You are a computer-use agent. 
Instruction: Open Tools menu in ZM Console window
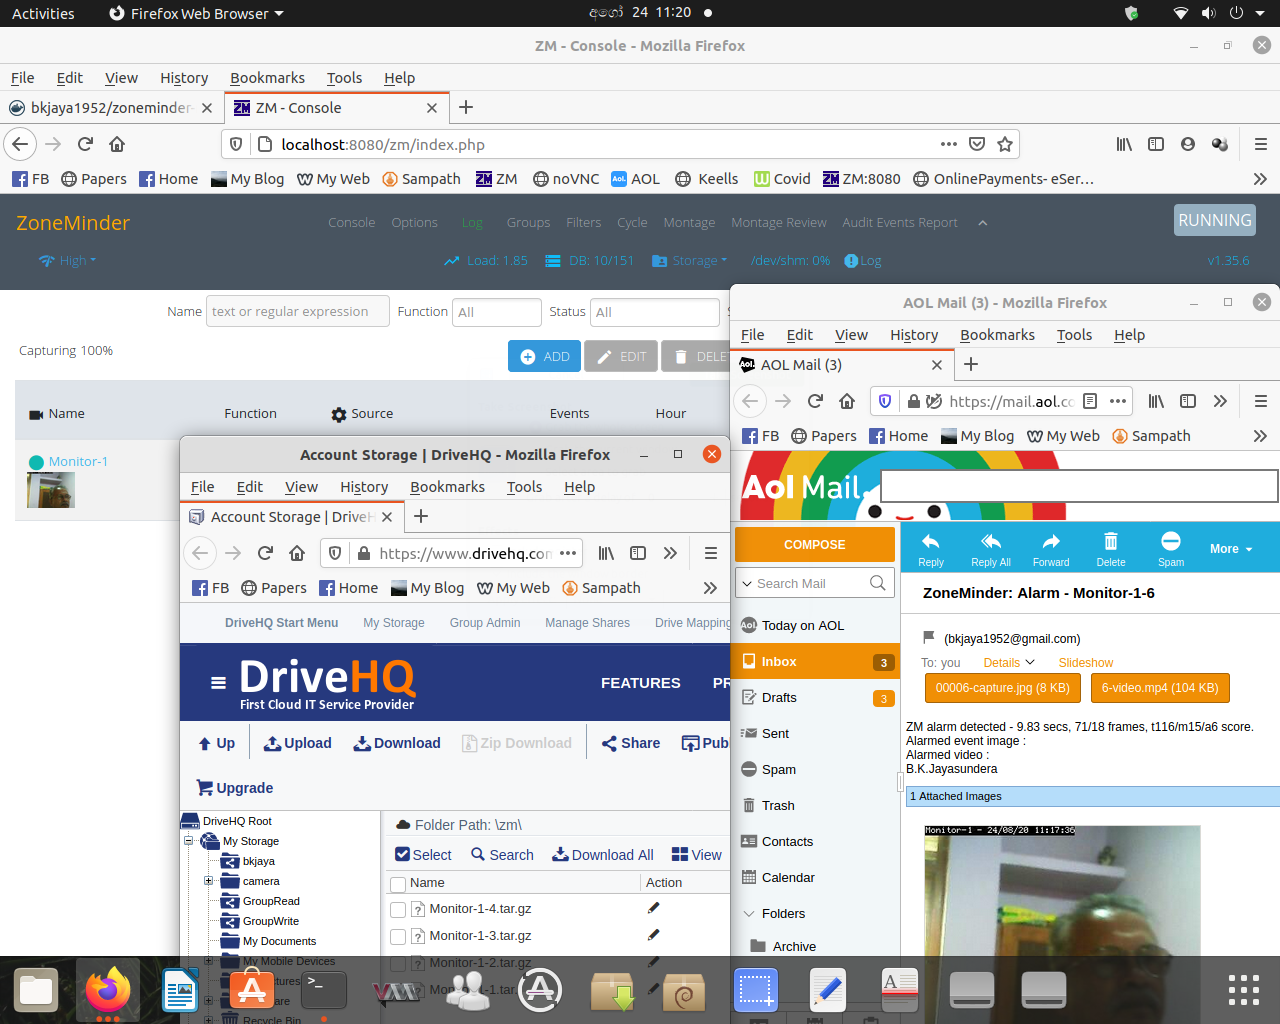[344, 78]
